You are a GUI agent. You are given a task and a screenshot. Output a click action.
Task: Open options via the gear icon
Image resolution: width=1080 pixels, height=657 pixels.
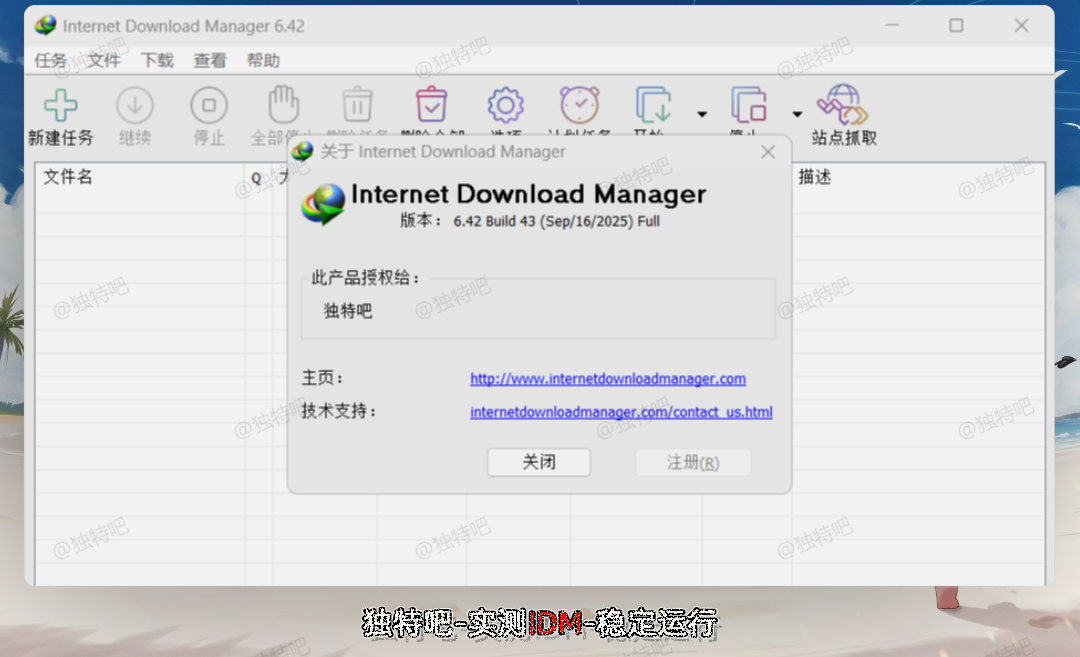[505, 105]
